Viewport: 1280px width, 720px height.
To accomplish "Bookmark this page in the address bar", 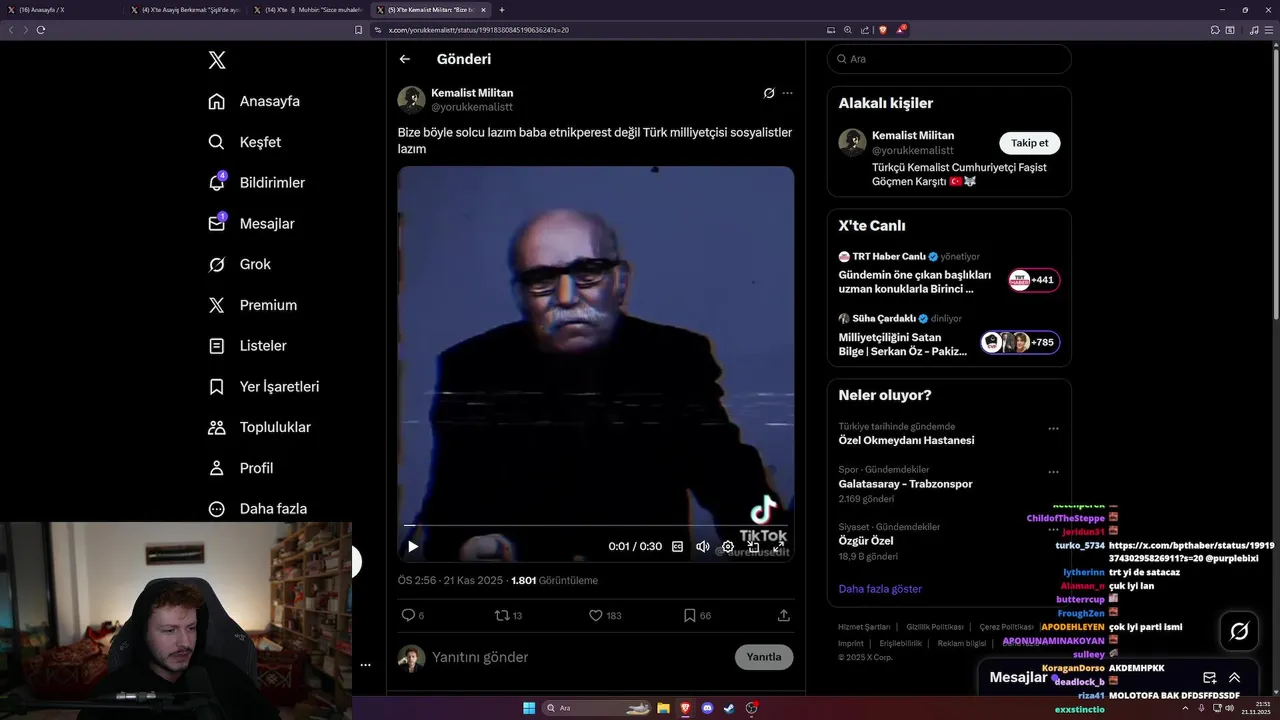I will (x=359, y=30).
